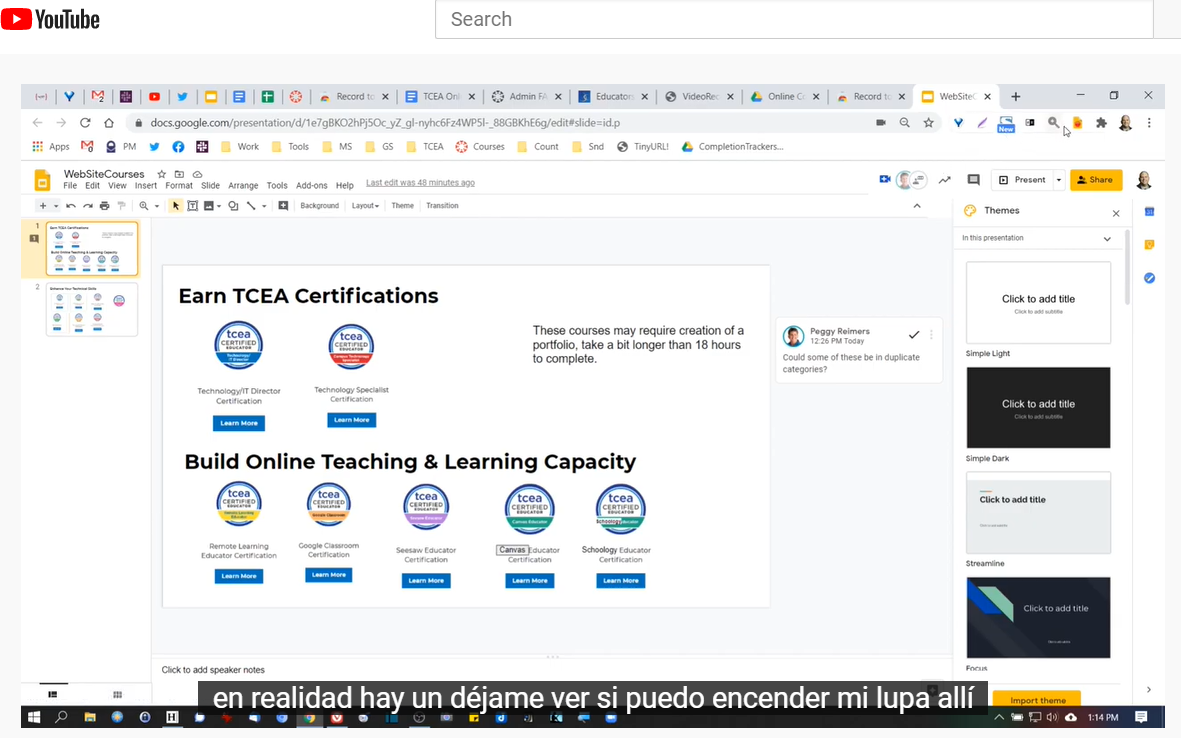1181x738 pixels.
Task: Add a comment using toolbar icon
Action: [283, 206]
